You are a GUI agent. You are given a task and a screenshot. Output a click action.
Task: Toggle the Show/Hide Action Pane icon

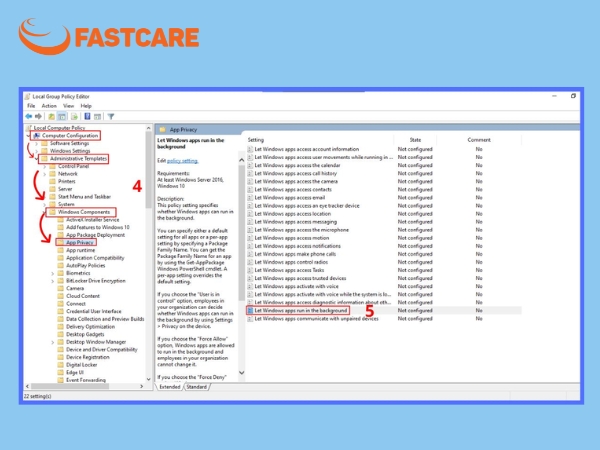(98, 116)
